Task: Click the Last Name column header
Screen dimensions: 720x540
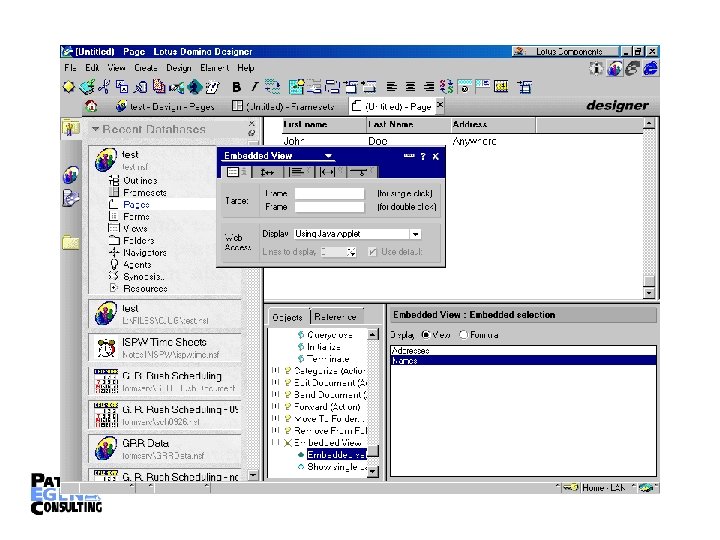Action: tap(409, 124)
